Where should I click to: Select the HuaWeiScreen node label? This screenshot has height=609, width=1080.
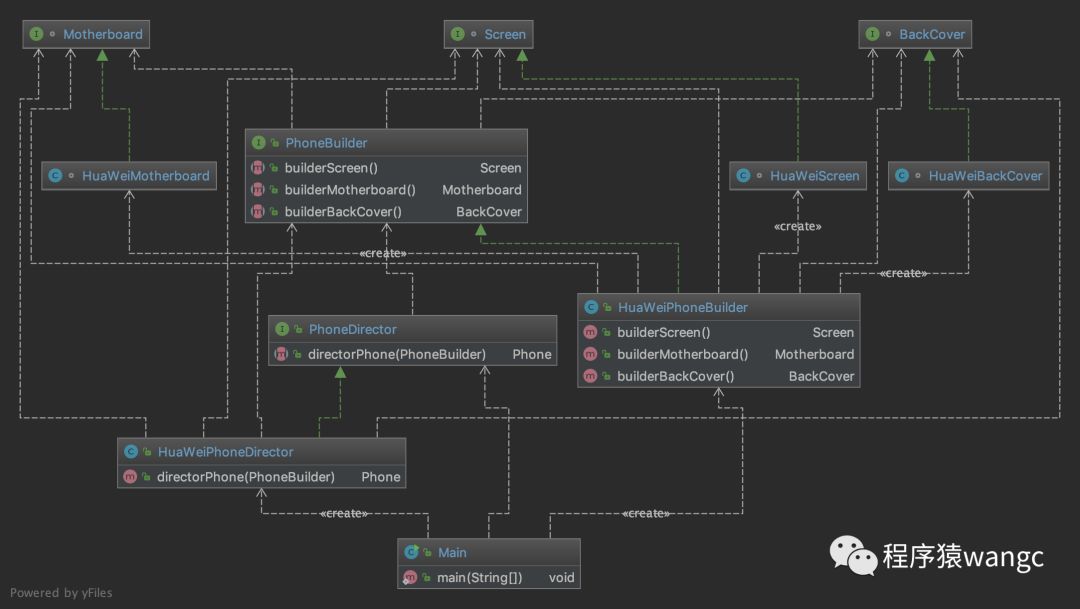814,176
